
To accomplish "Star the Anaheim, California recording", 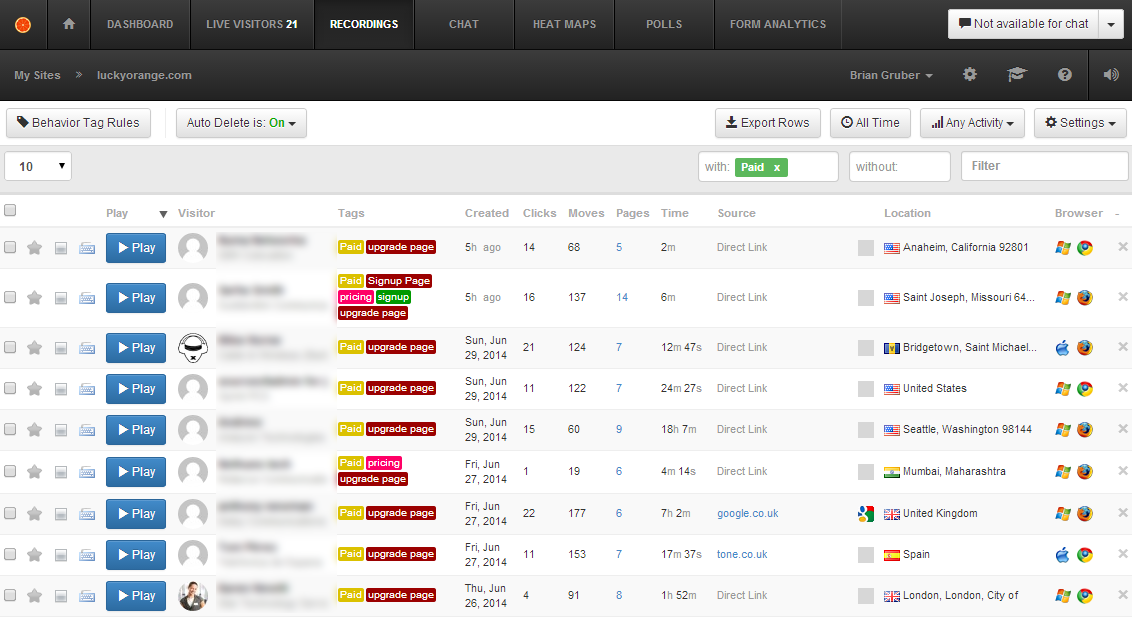I will [x=35, y=248].
